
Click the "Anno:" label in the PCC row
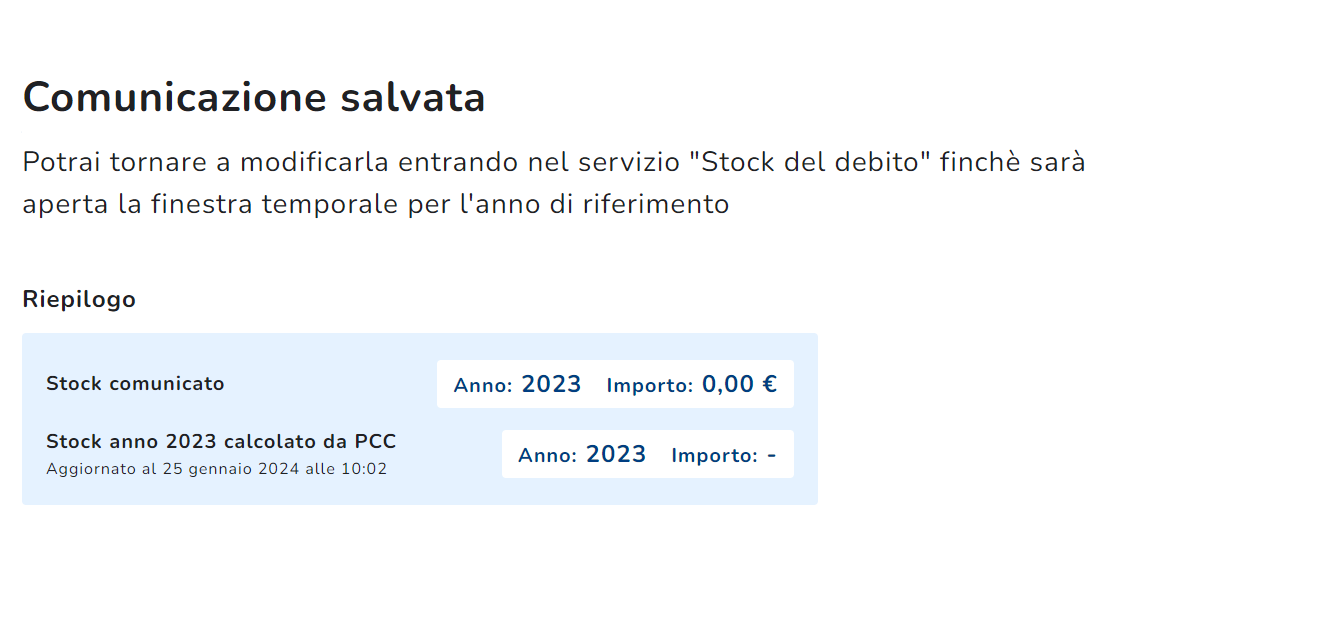(x=547, y=456)
